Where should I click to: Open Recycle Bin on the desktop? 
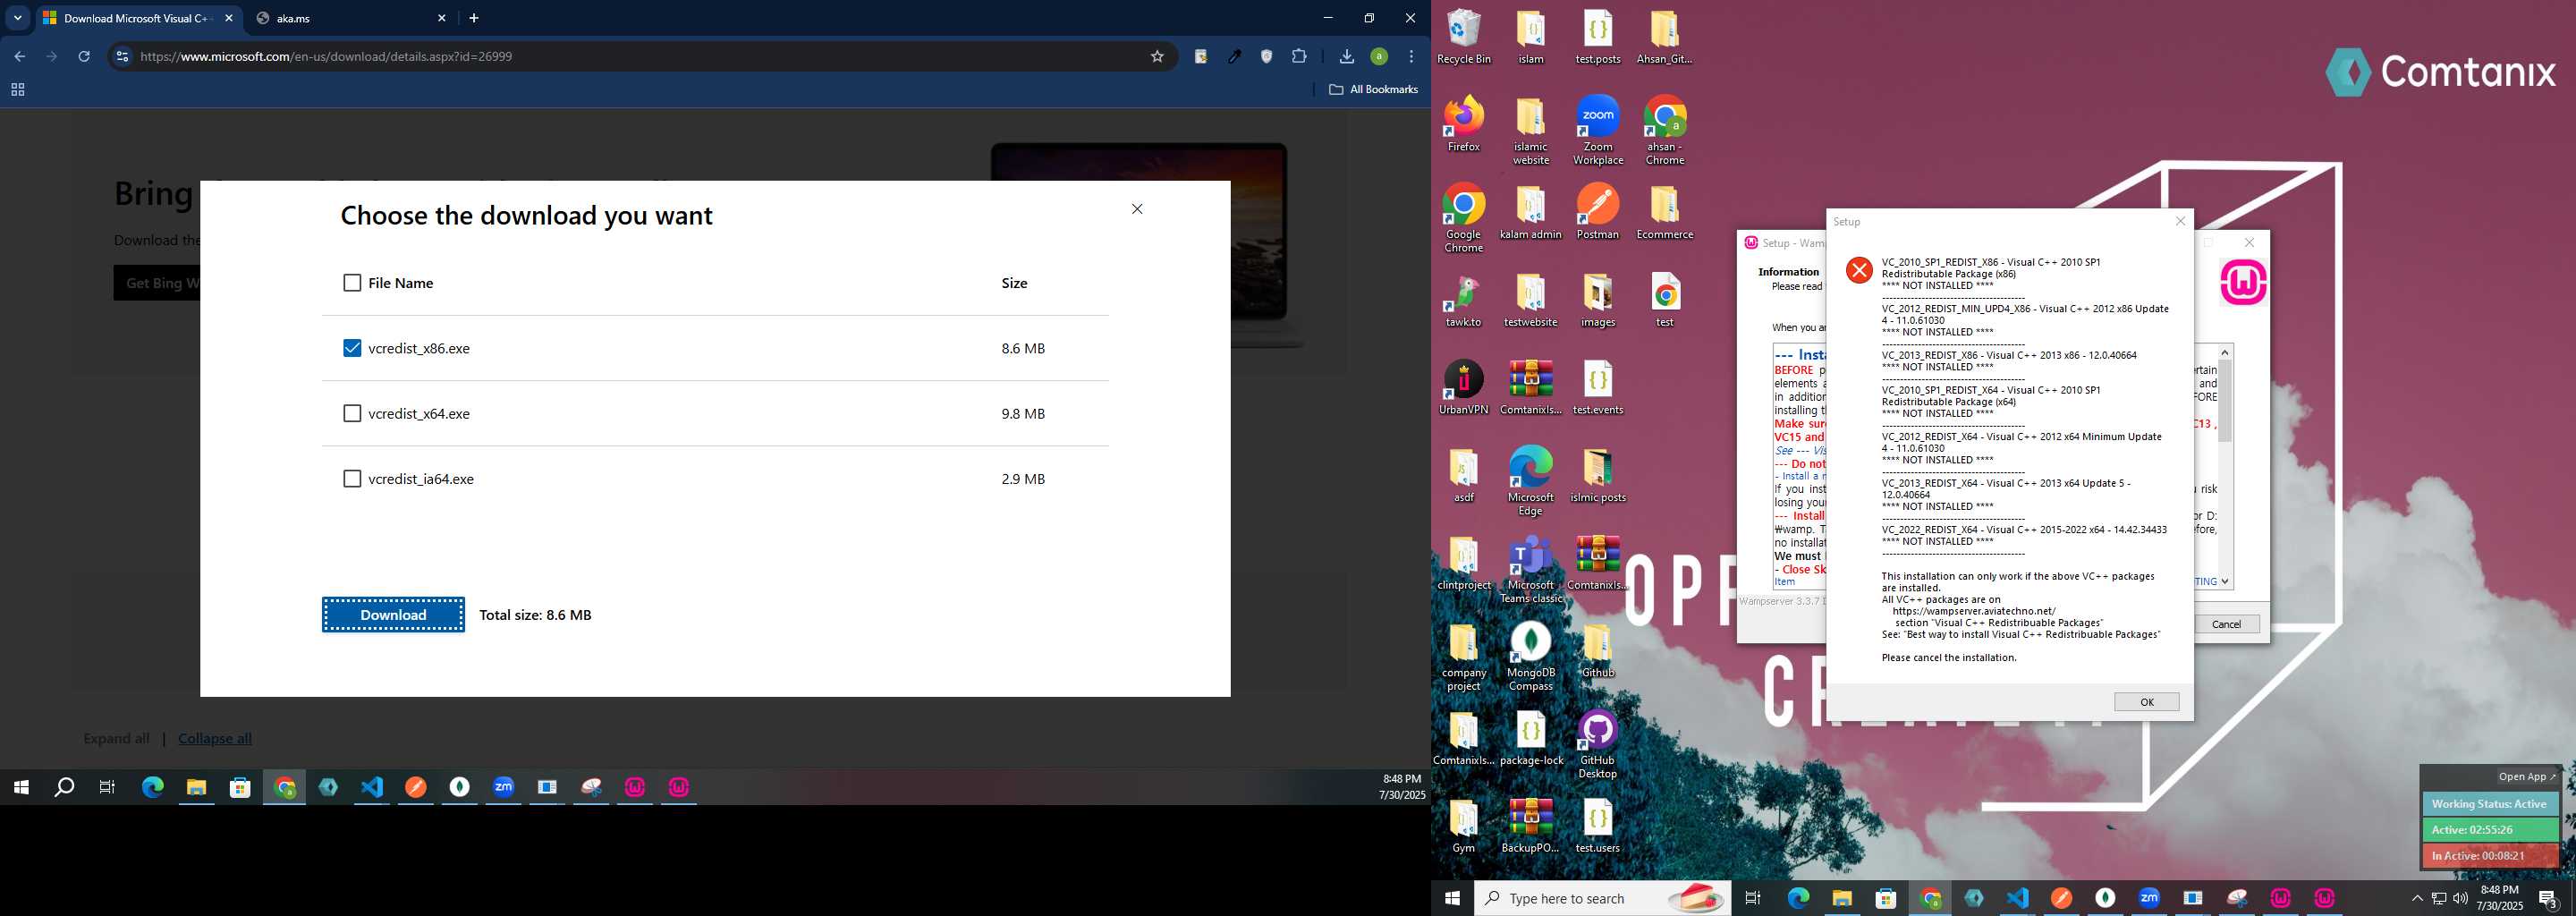coord(1464,37)
